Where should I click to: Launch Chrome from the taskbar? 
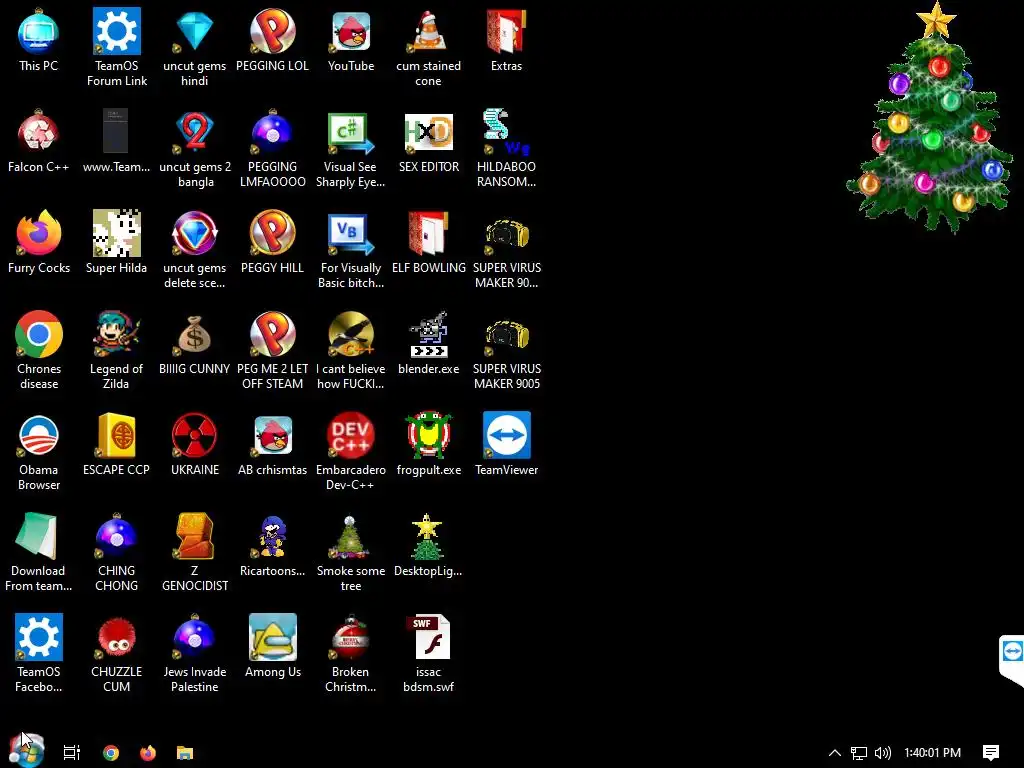coord(111,752)
